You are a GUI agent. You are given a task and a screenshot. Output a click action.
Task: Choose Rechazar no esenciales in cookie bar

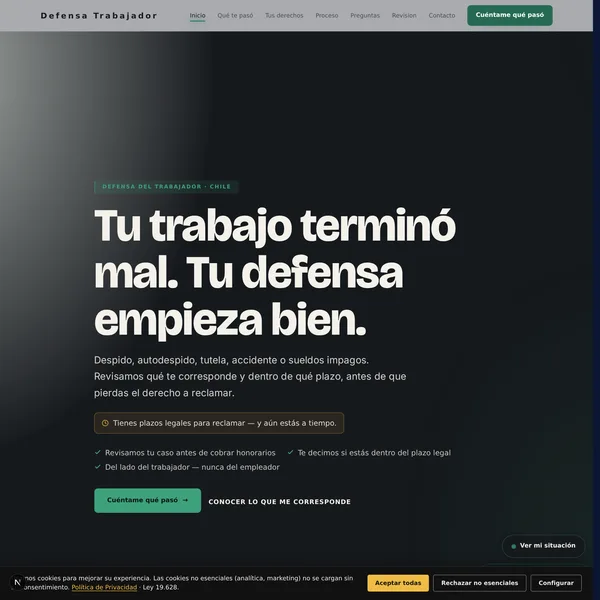(479, 583)
